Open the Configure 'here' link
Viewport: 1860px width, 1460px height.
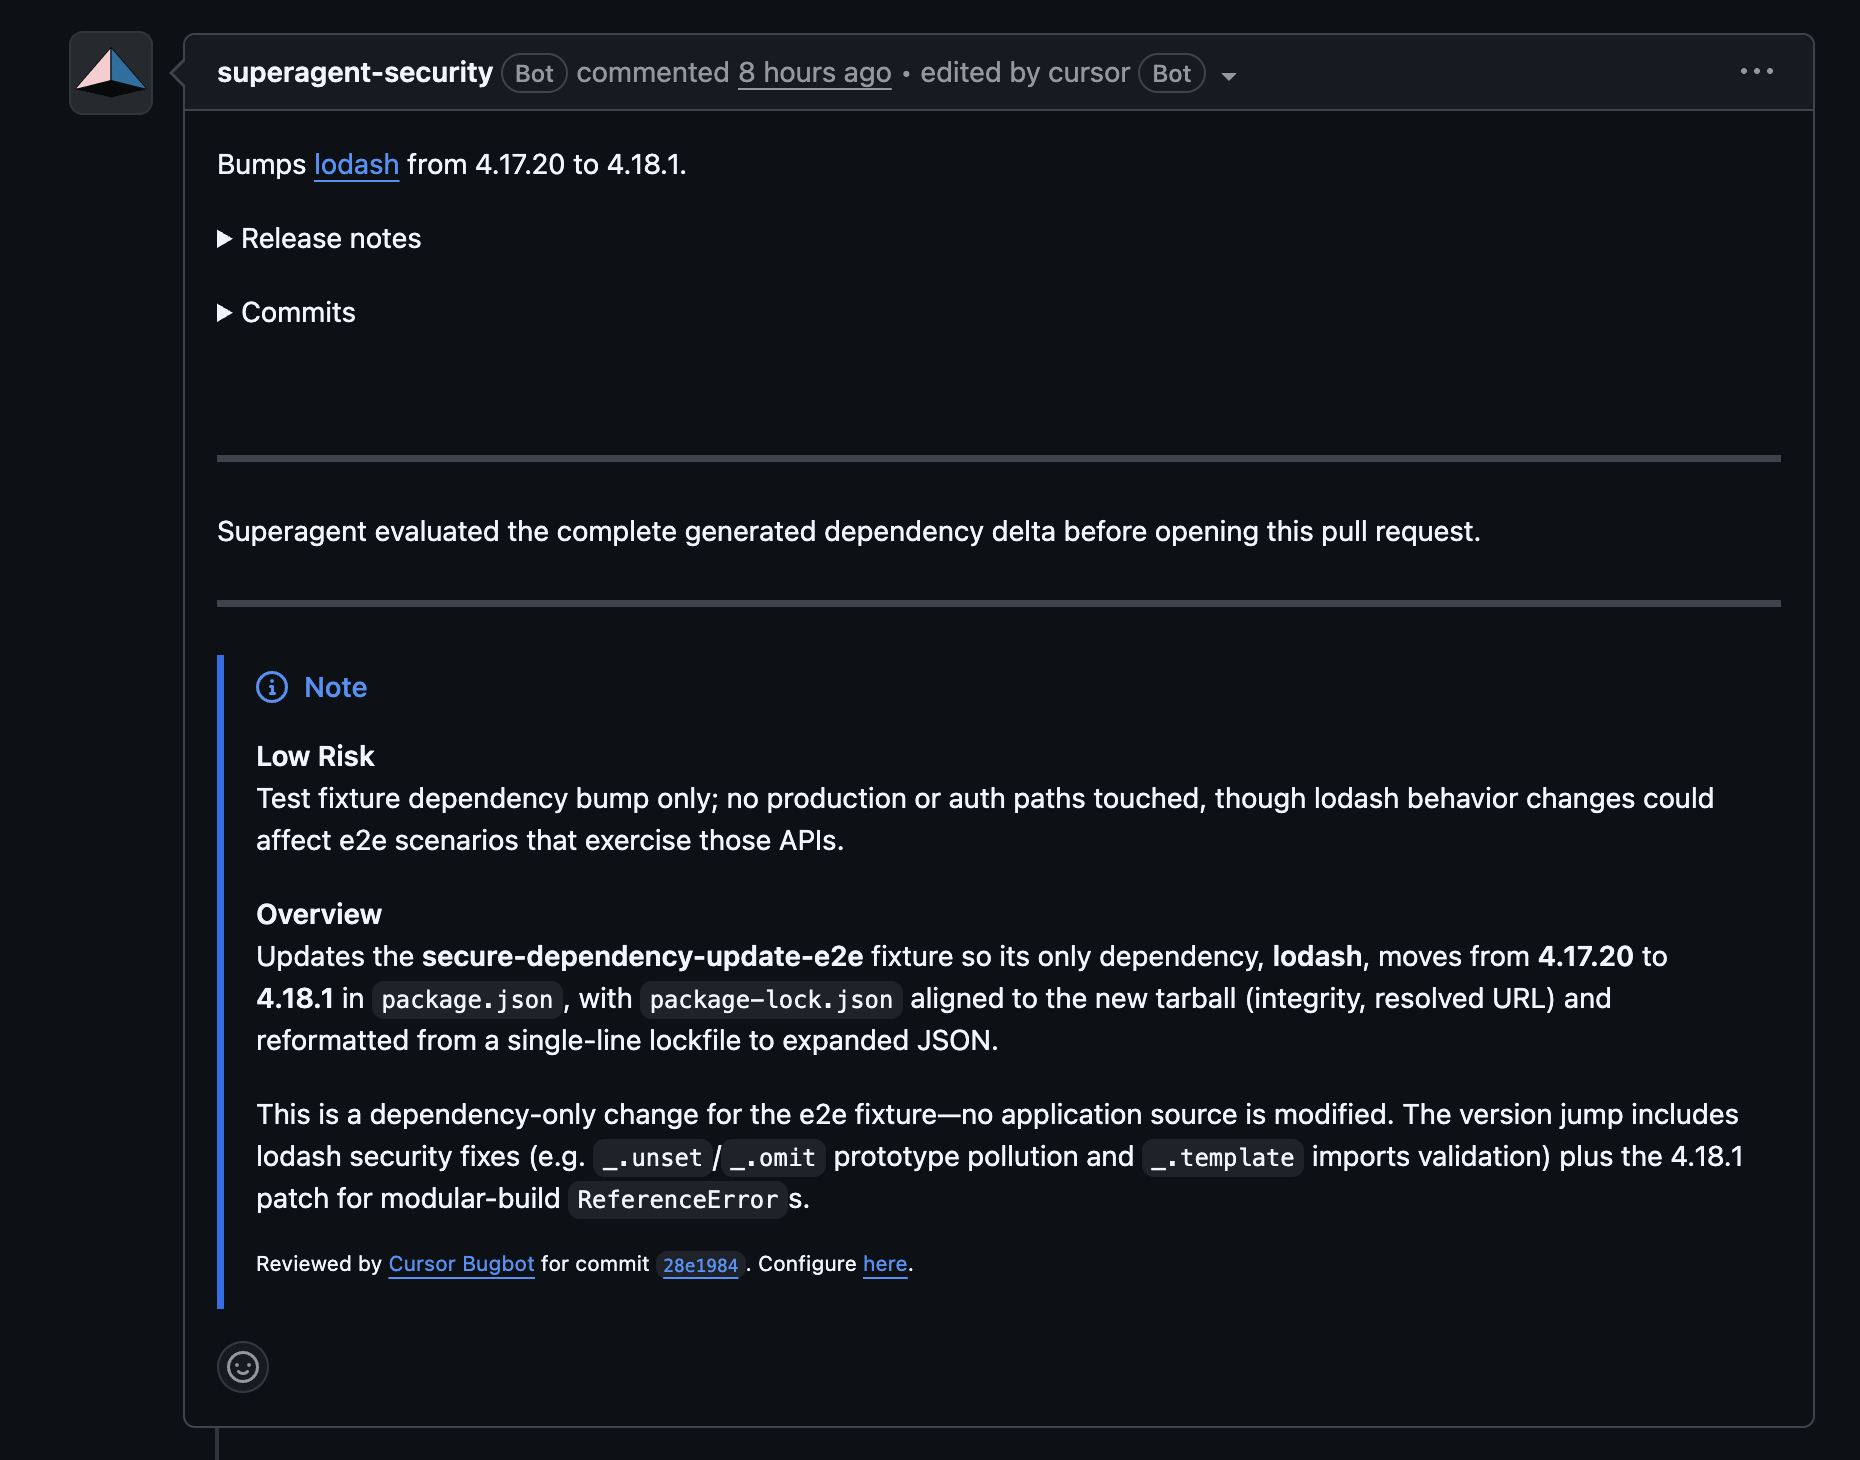coord(885,1264)
